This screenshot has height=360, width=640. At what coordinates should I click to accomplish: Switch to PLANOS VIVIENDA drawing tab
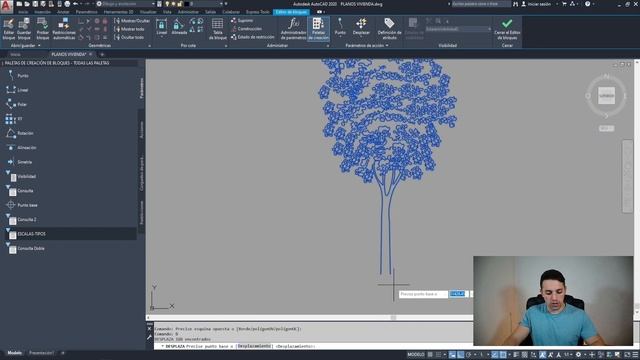pyautogui.click(x=69, y=54)
